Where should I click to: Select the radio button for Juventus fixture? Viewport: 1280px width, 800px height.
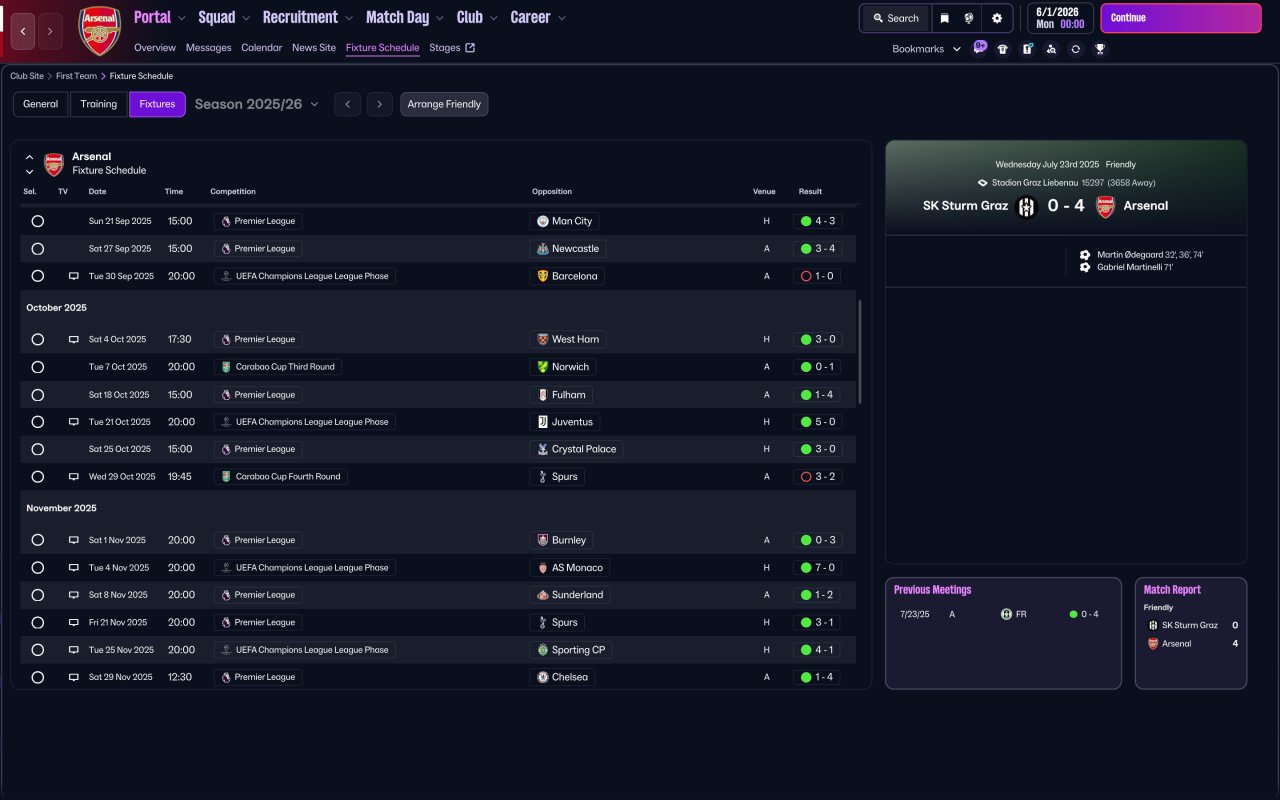[x=37, y=422]
